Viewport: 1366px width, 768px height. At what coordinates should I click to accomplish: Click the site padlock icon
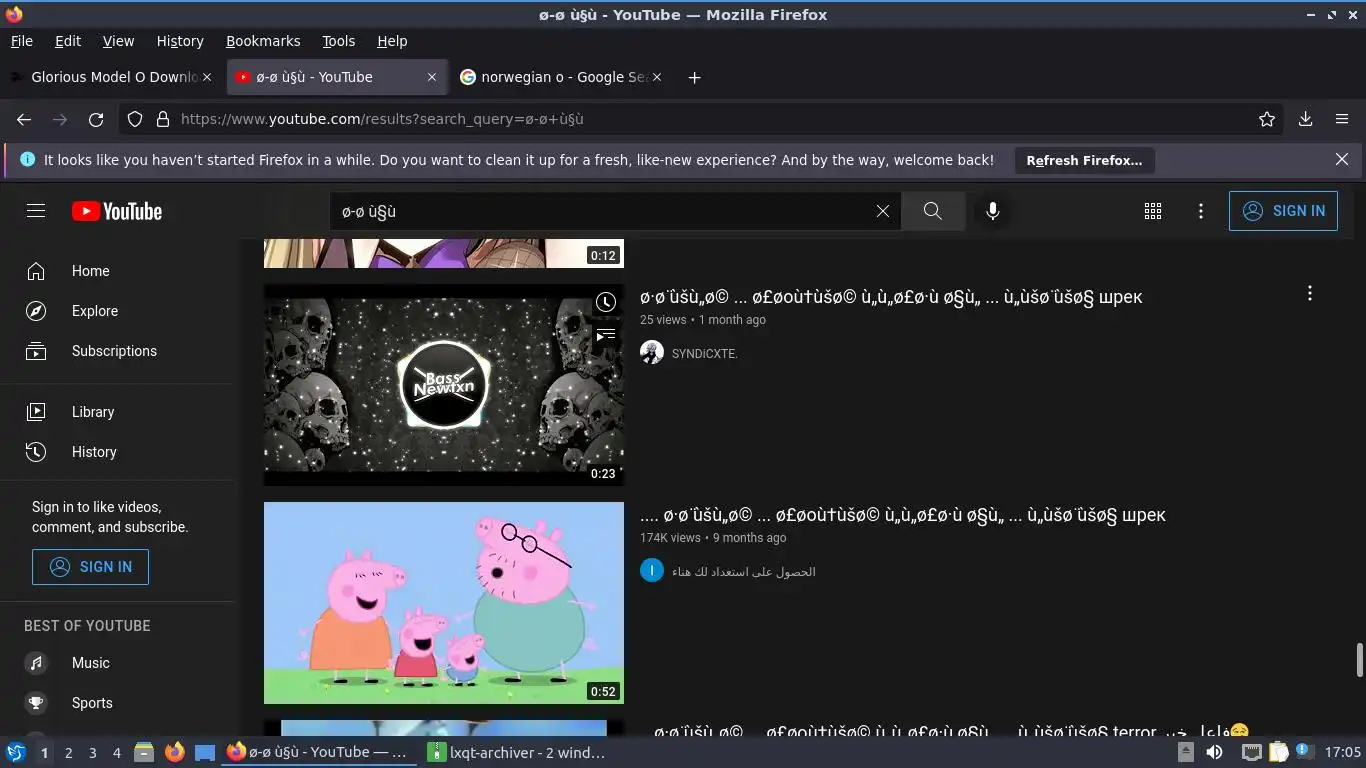[163, 119]
